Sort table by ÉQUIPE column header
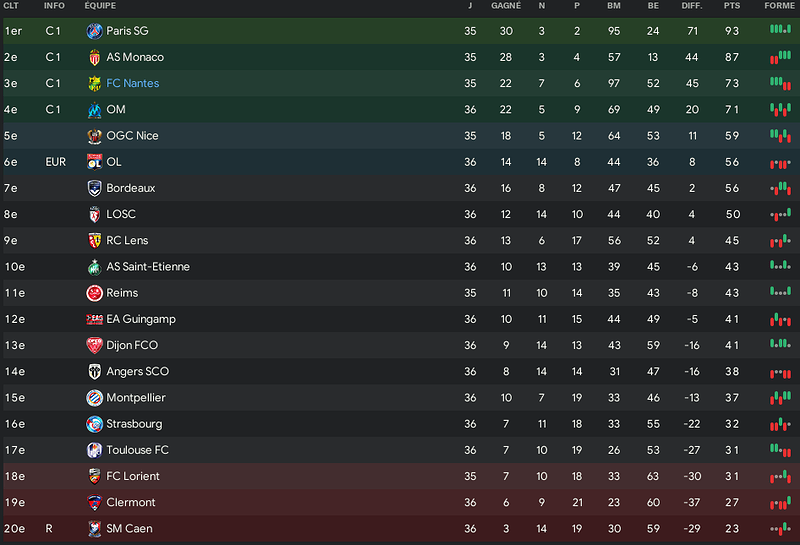This screenshot has width=800, height=545. coord(100,6)
